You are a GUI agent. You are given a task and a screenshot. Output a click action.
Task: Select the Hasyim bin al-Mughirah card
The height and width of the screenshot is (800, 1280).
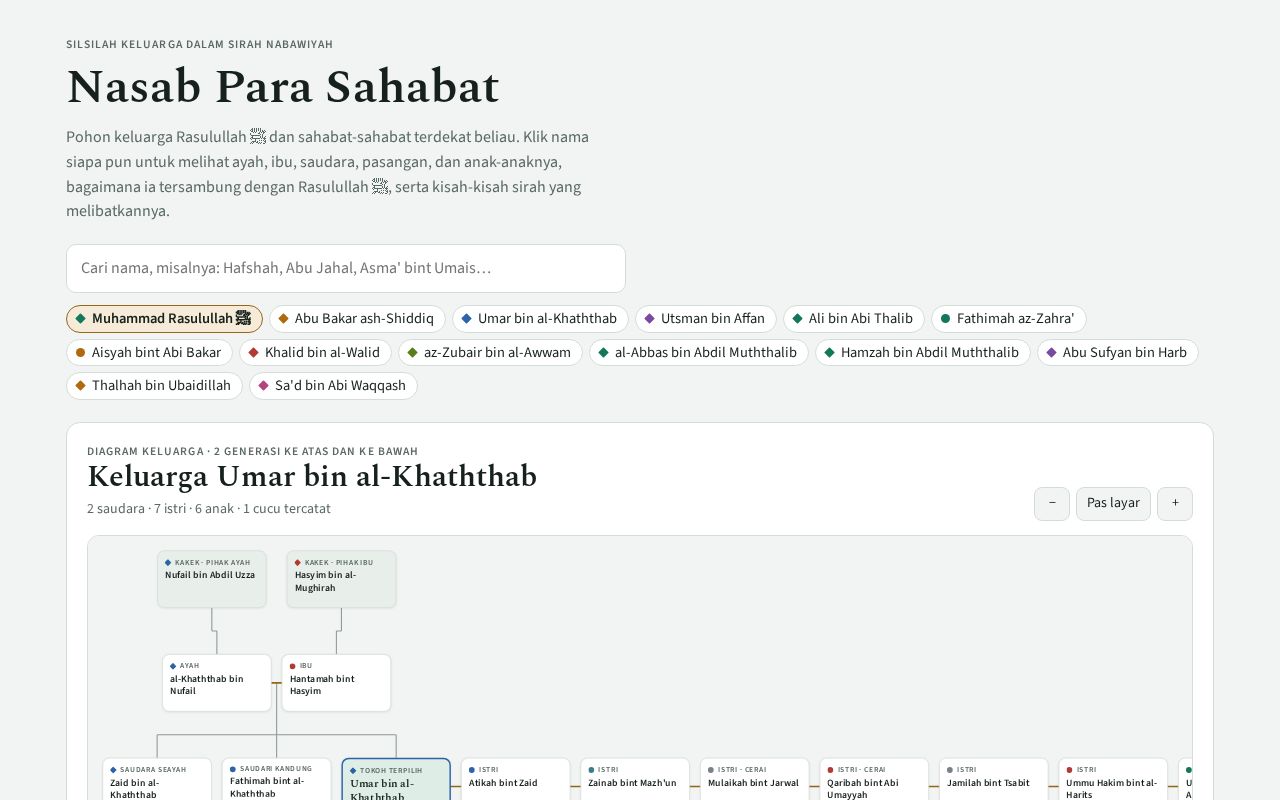click(341, 579)
